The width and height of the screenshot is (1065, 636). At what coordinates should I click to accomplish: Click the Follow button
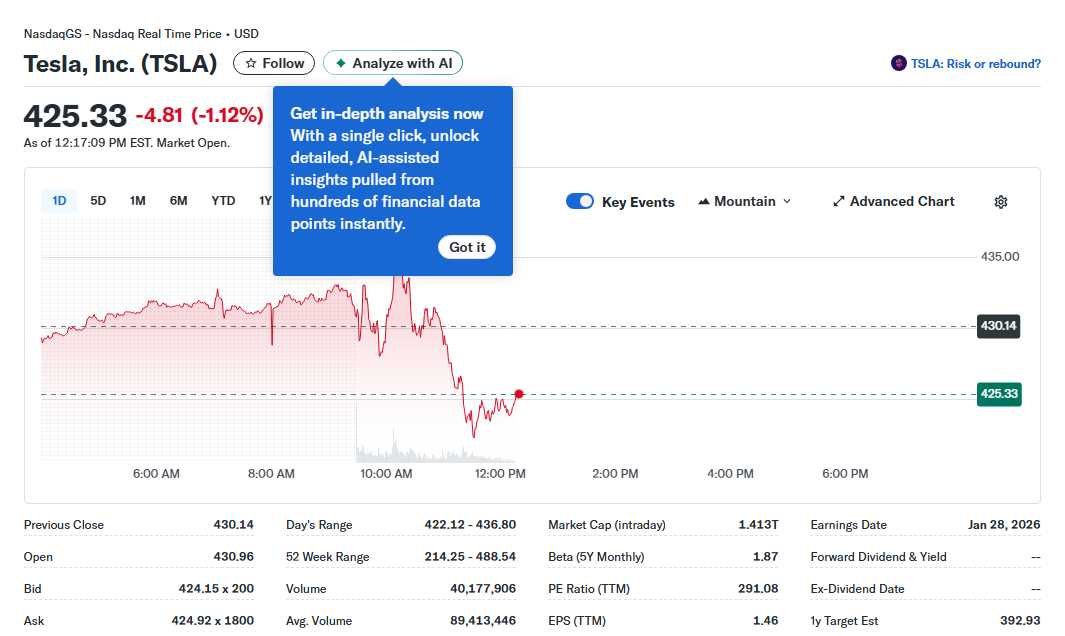[x=273, y=62]
